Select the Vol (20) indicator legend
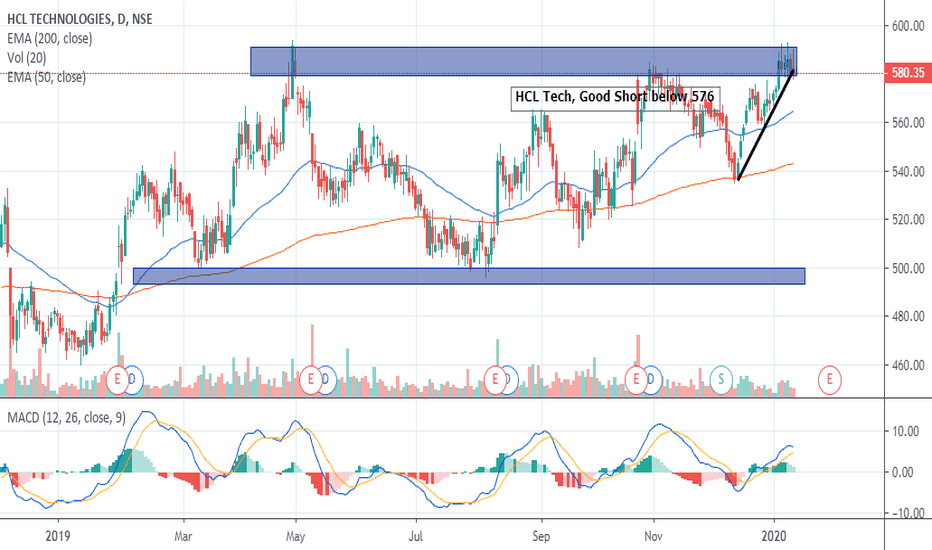 tap(27, 58)
